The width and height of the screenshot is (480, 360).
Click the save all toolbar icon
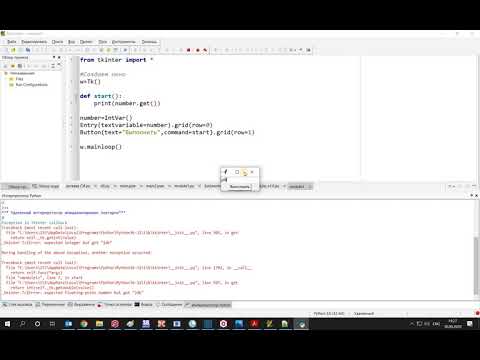(x=28, y=50)
